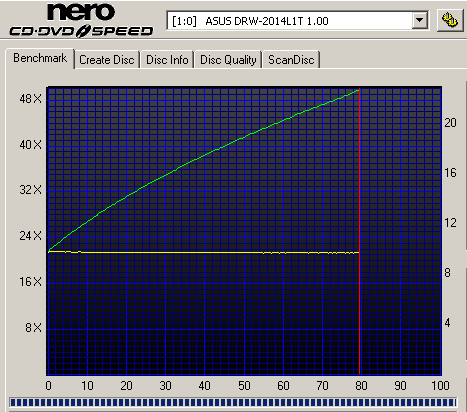Image resolution: width=467 pixels, height=412 pixels.
Task: Select the Disc Quality tab
Action: point(228,60)
